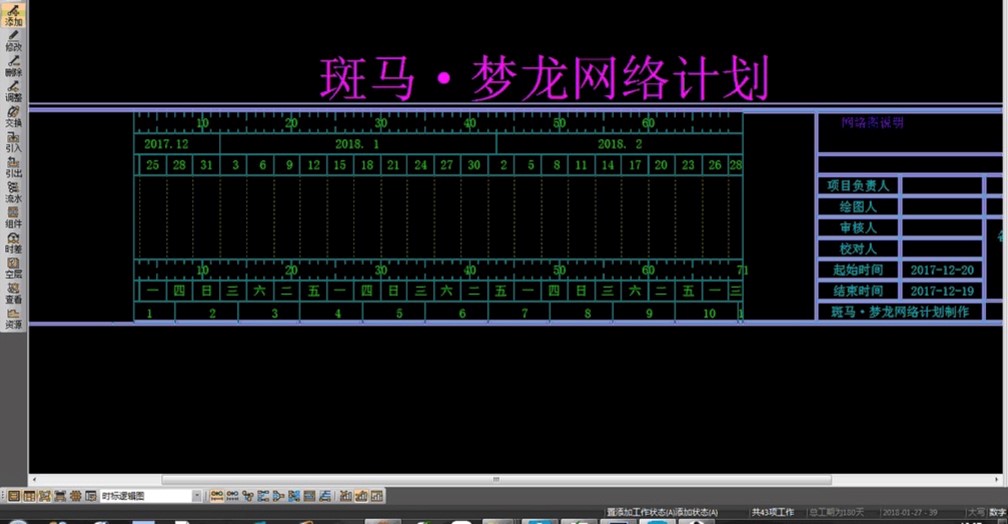Select the 删除 (Delete) tool
The height and width of the screenshot is (524, 1008).
[x=13, y=65]
